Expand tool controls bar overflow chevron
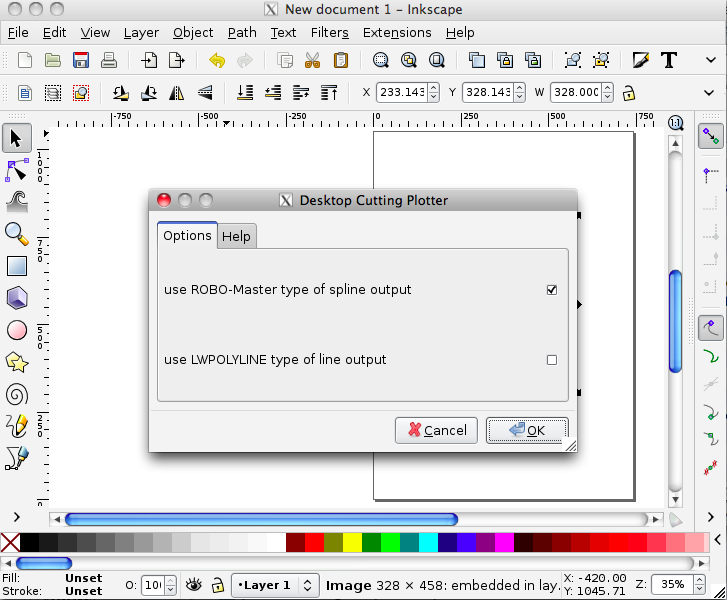This screenshot has width=727, height=600. (x=709, y=93)
